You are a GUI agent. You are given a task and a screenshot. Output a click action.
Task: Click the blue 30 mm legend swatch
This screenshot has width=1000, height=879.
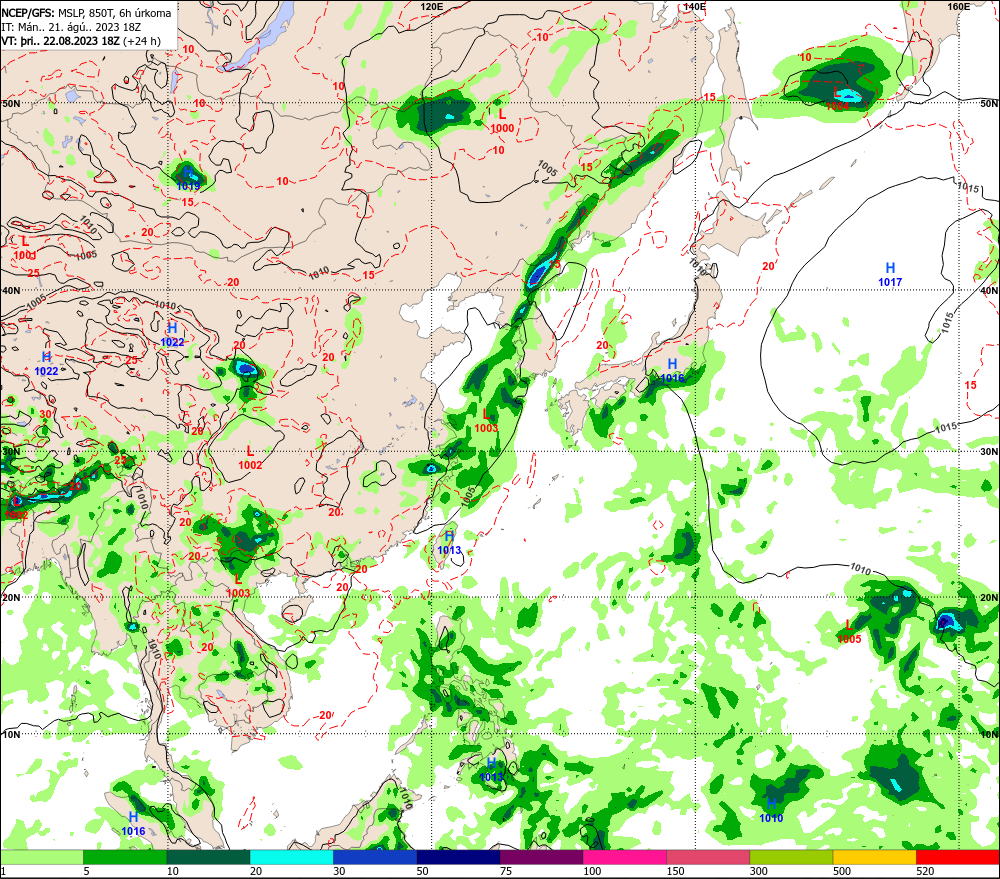[375, 857]
